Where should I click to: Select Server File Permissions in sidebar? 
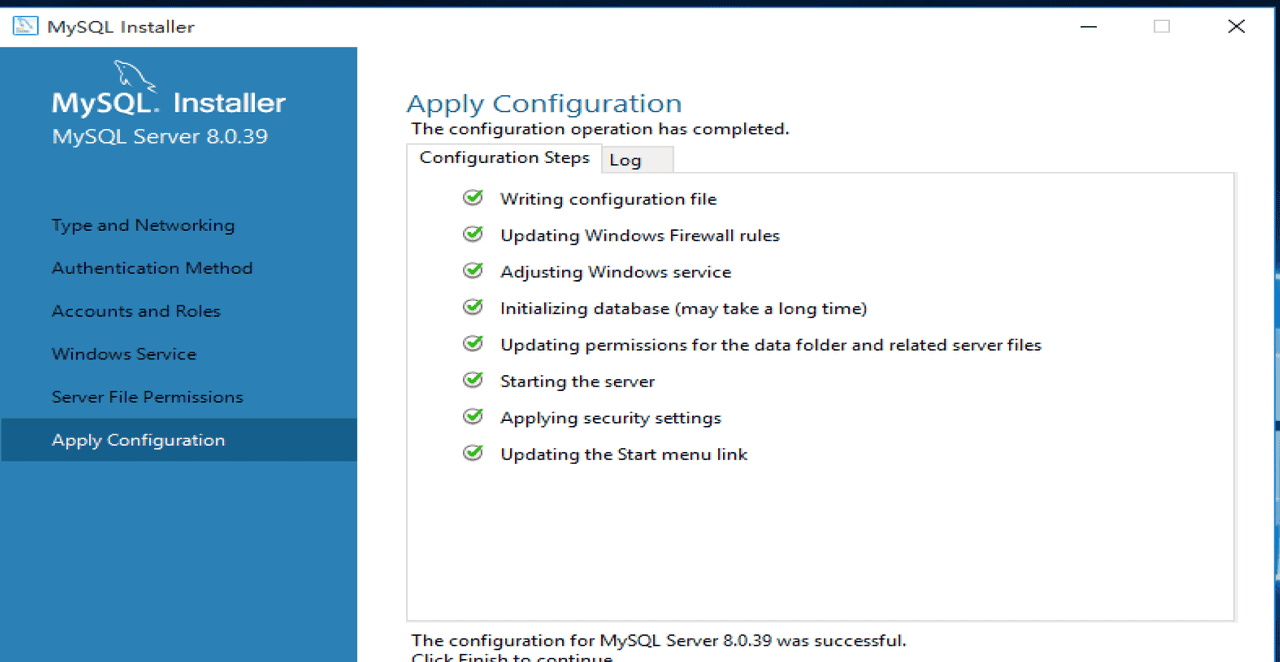147,397
